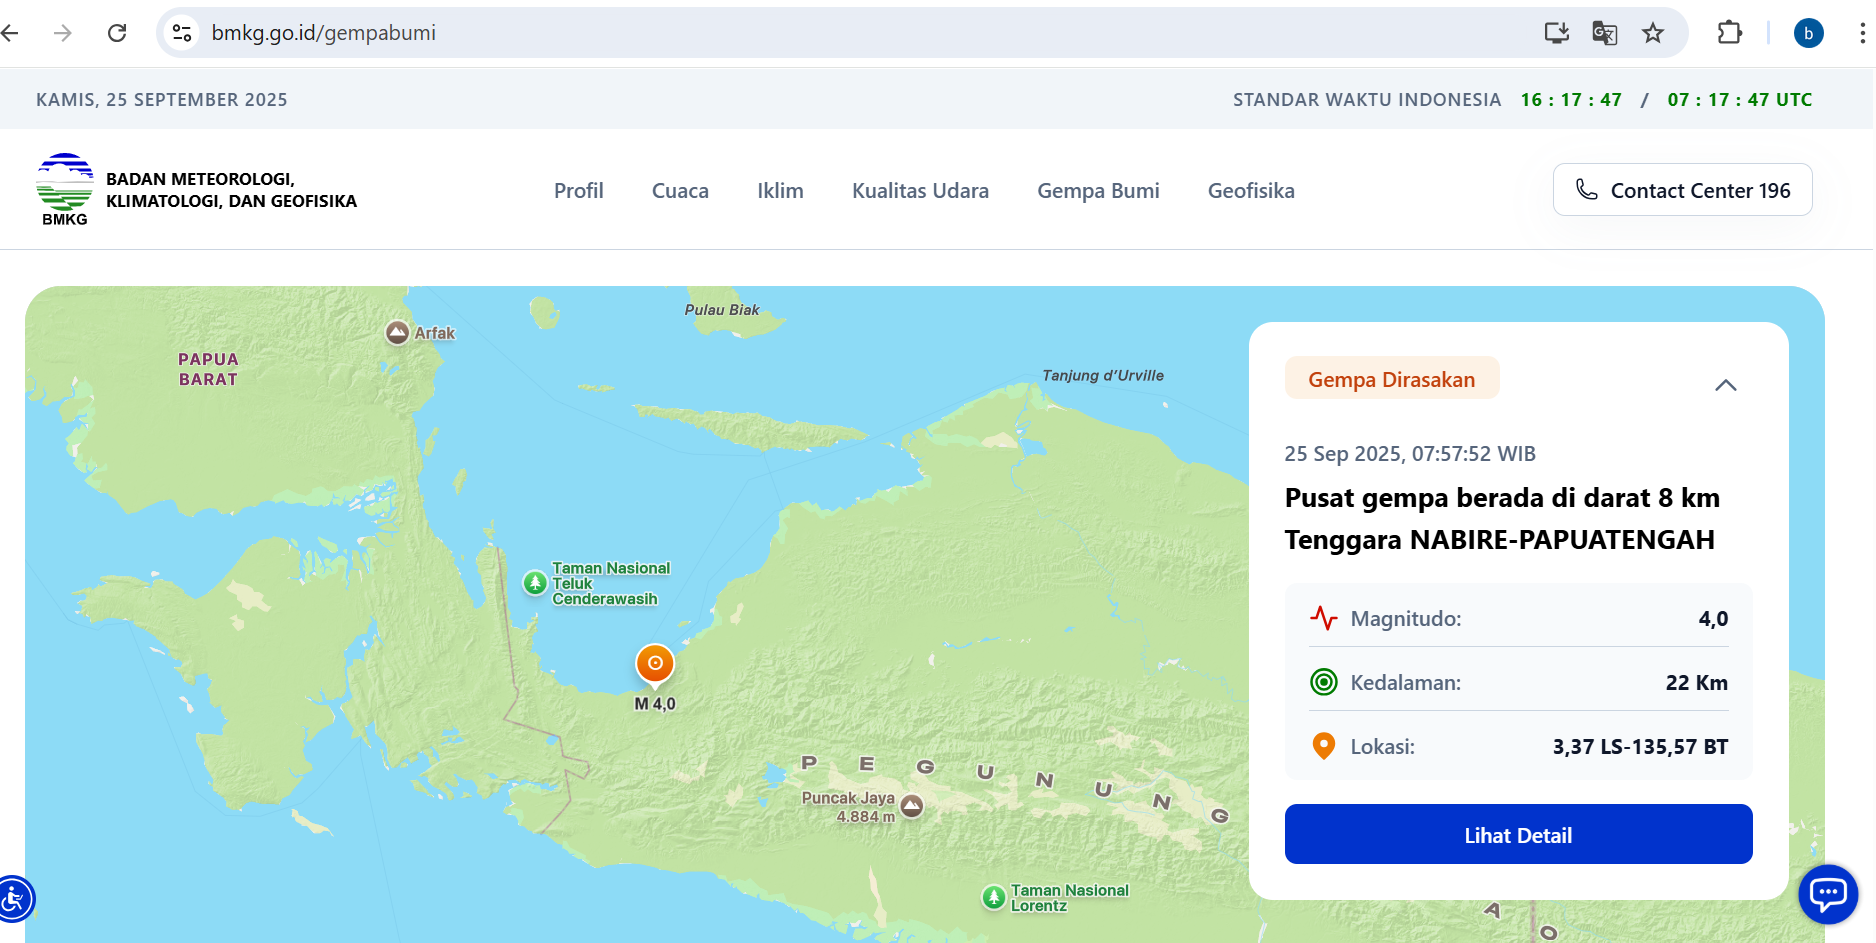Viewport: 1876px width, 943px height.
Task: Open the chat support bubble icon
Action: (x=1827, y=893)
